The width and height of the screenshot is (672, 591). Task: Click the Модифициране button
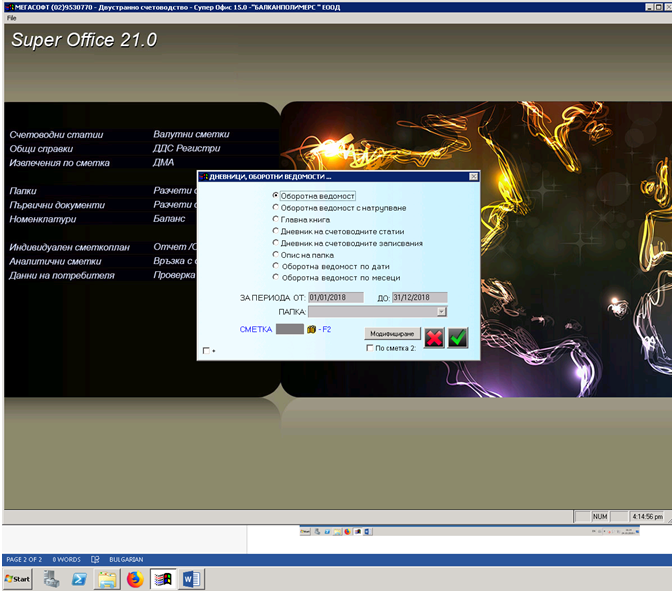pos(392,333)
